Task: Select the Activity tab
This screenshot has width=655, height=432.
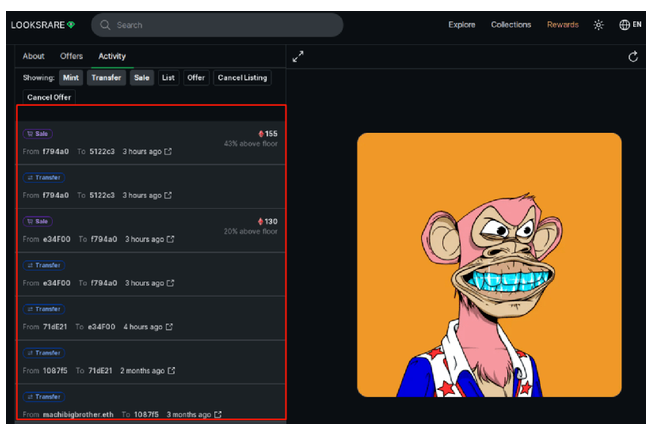Action: pyautogui.click(x=112, y=56)
